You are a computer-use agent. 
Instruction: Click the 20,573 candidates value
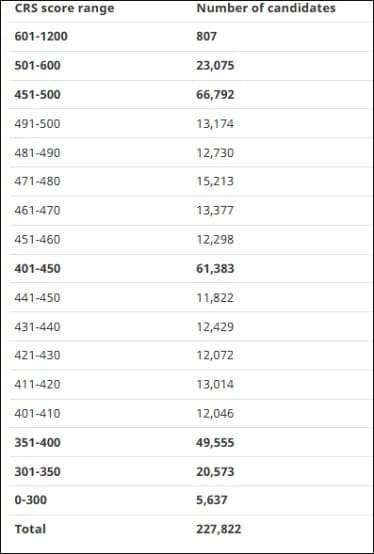pyautogui.click(x=215, y=472)
